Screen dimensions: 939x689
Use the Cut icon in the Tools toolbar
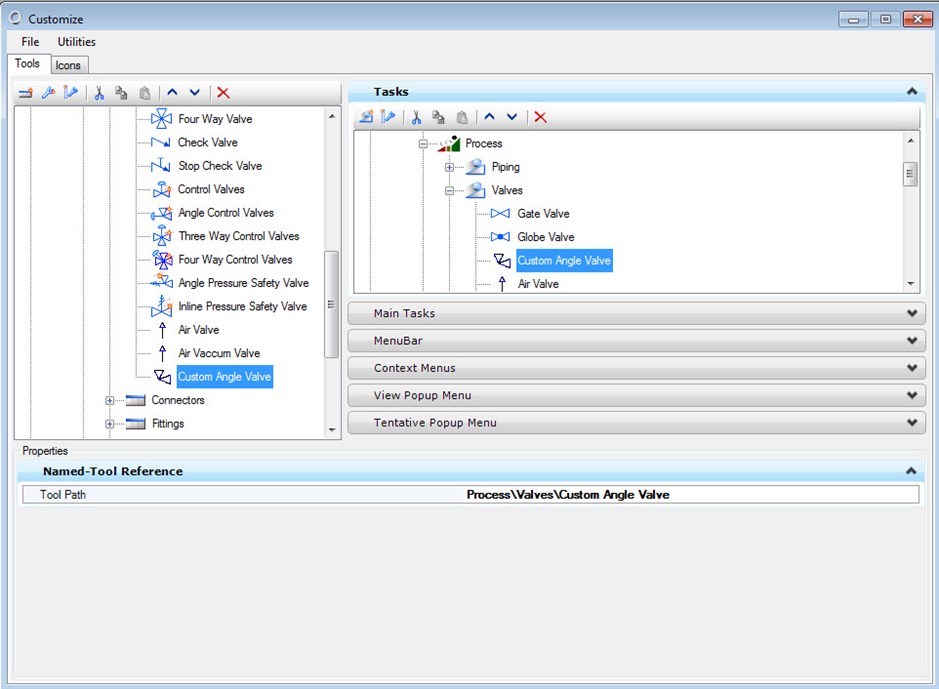(x=99, y=92)
